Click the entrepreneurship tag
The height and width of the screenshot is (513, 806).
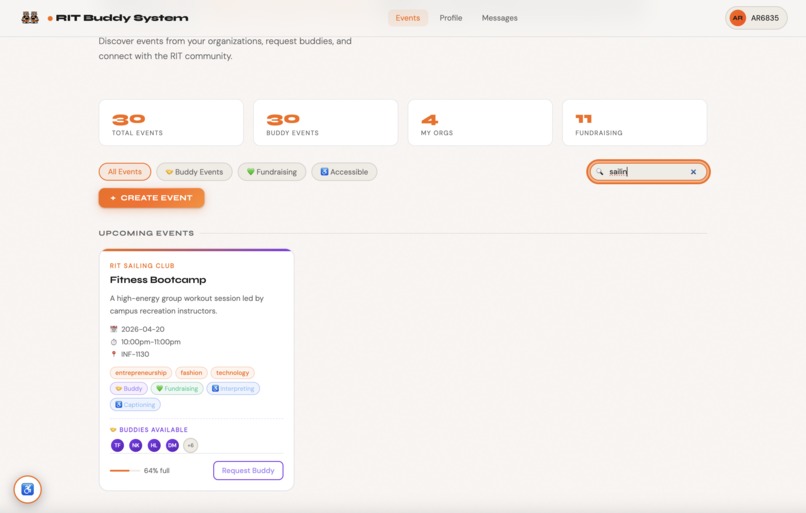point(141,373)
